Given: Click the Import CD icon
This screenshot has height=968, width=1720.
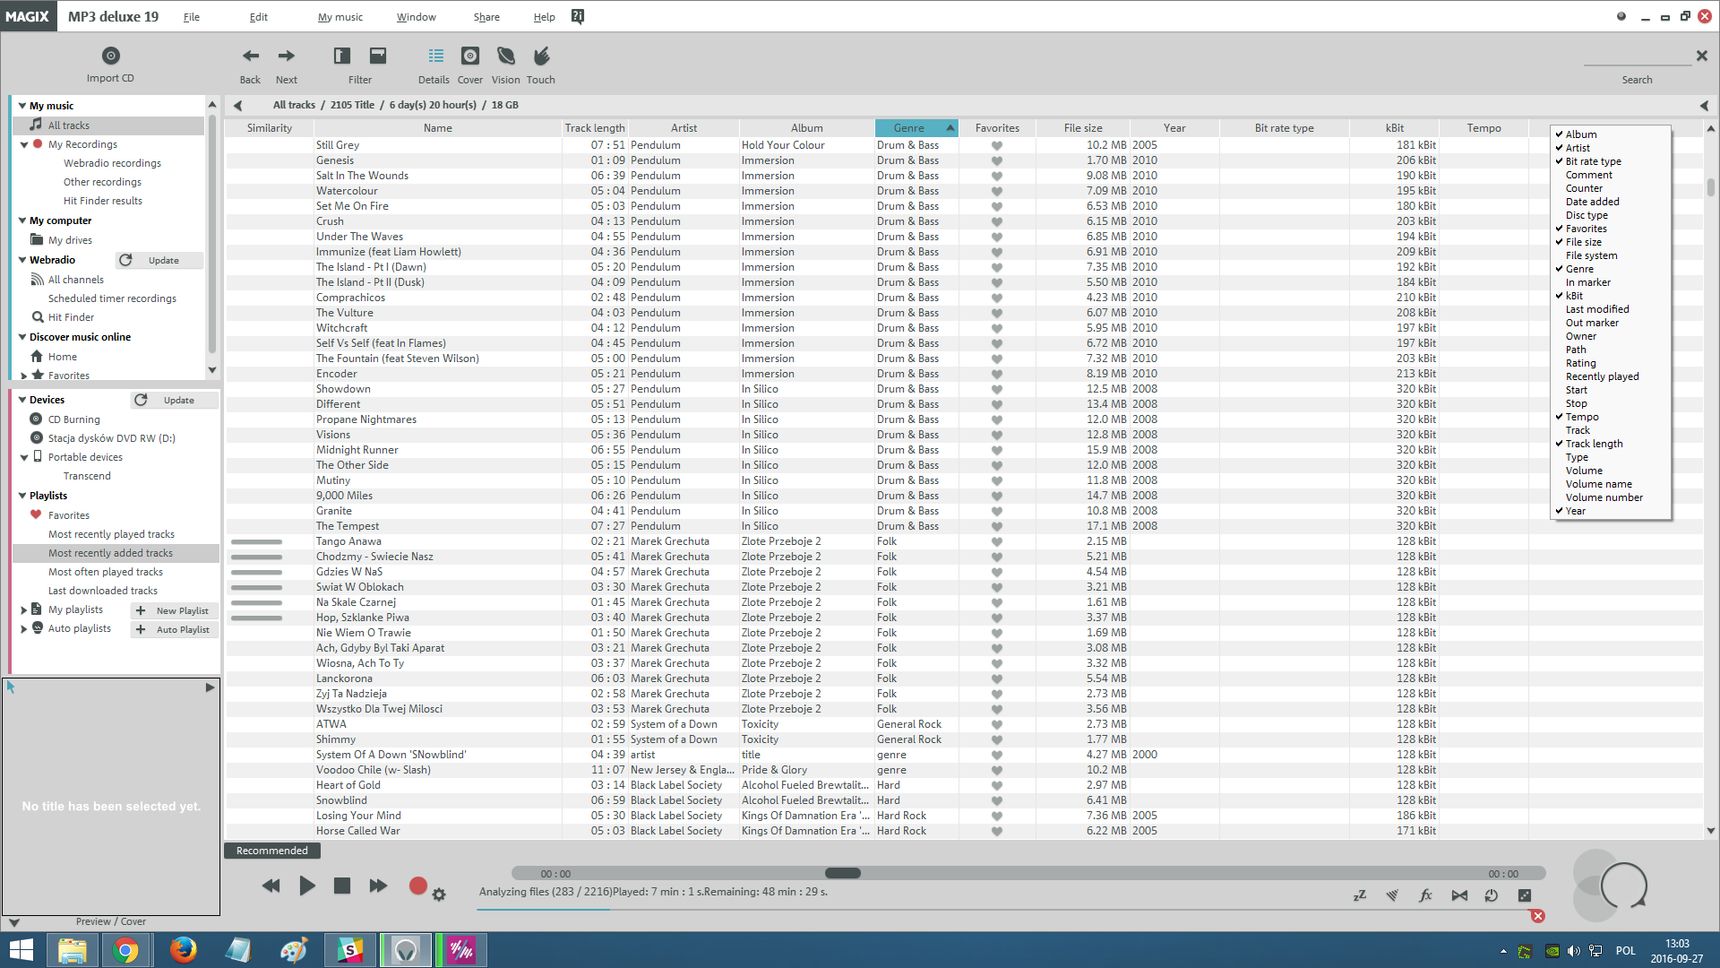Looking at the screenshot, I should pos(111,56).
